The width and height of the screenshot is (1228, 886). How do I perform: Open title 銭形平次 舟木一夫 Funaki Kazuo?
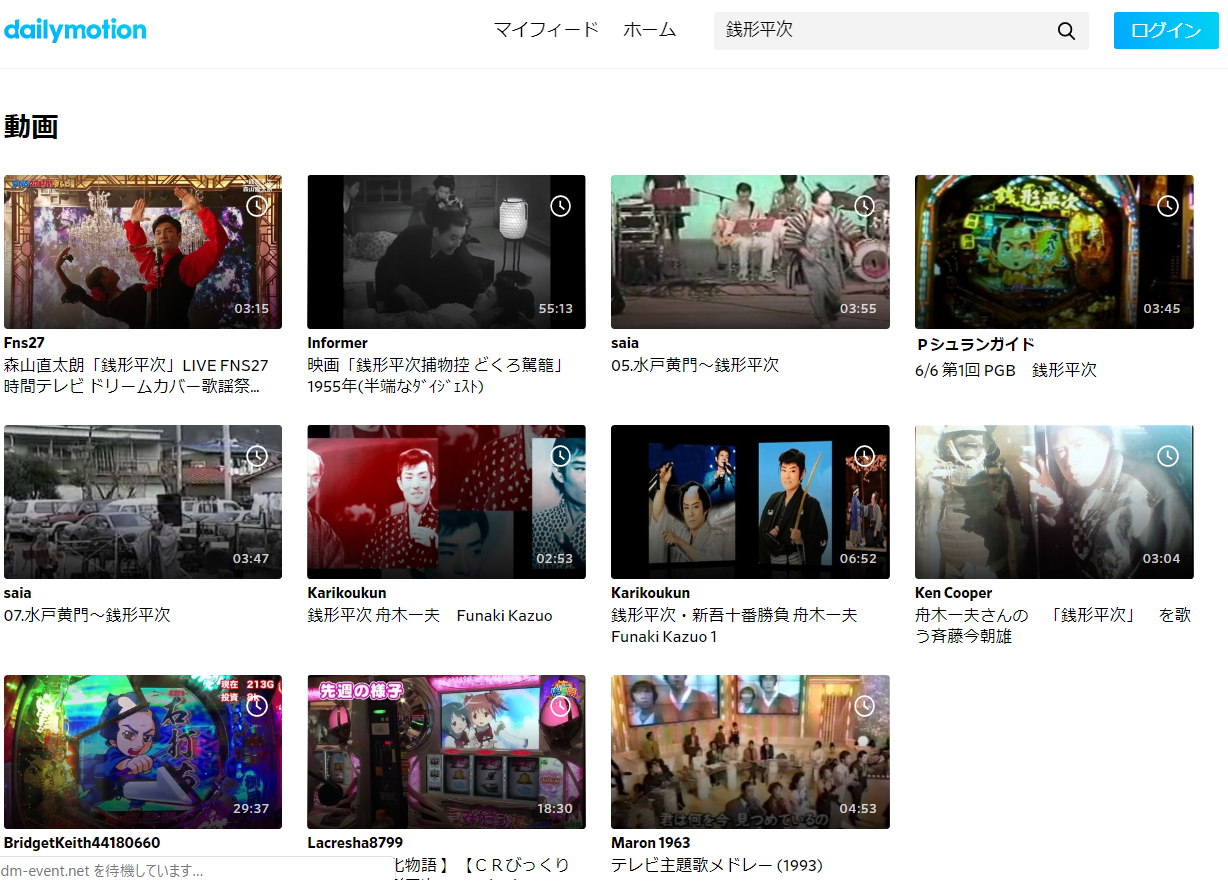pyautogui.click(x=430, y=615)
